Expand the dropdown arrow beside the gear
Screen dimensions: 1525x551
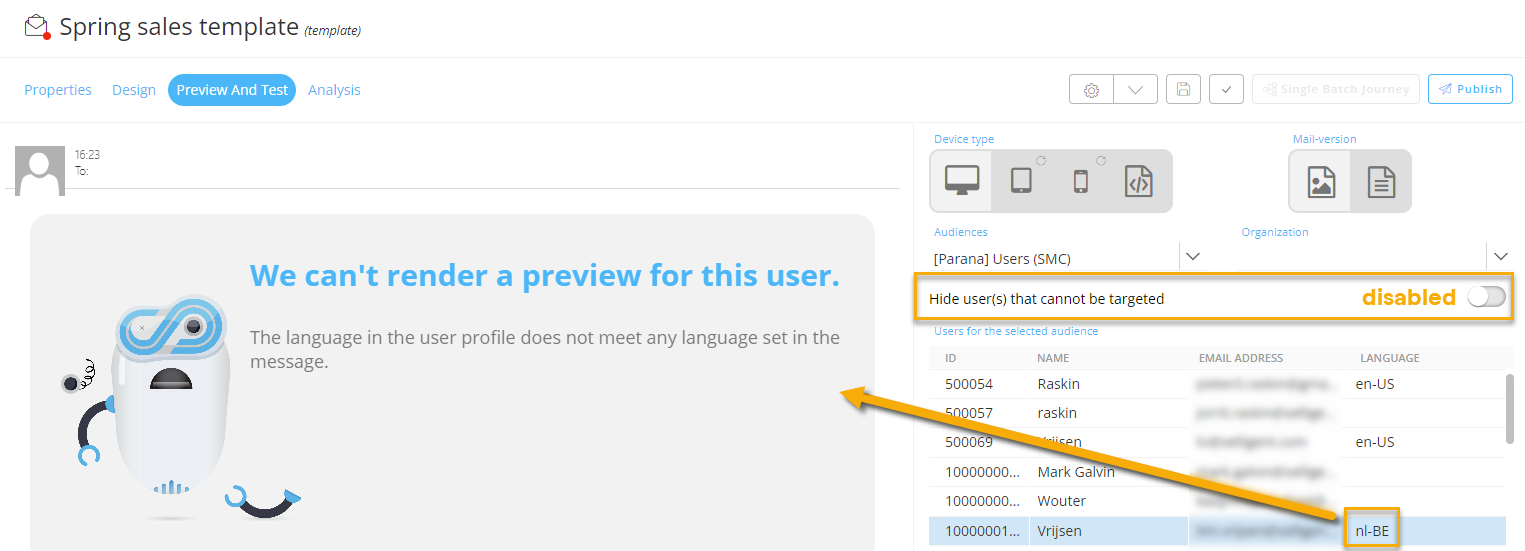pos(1135,89)
